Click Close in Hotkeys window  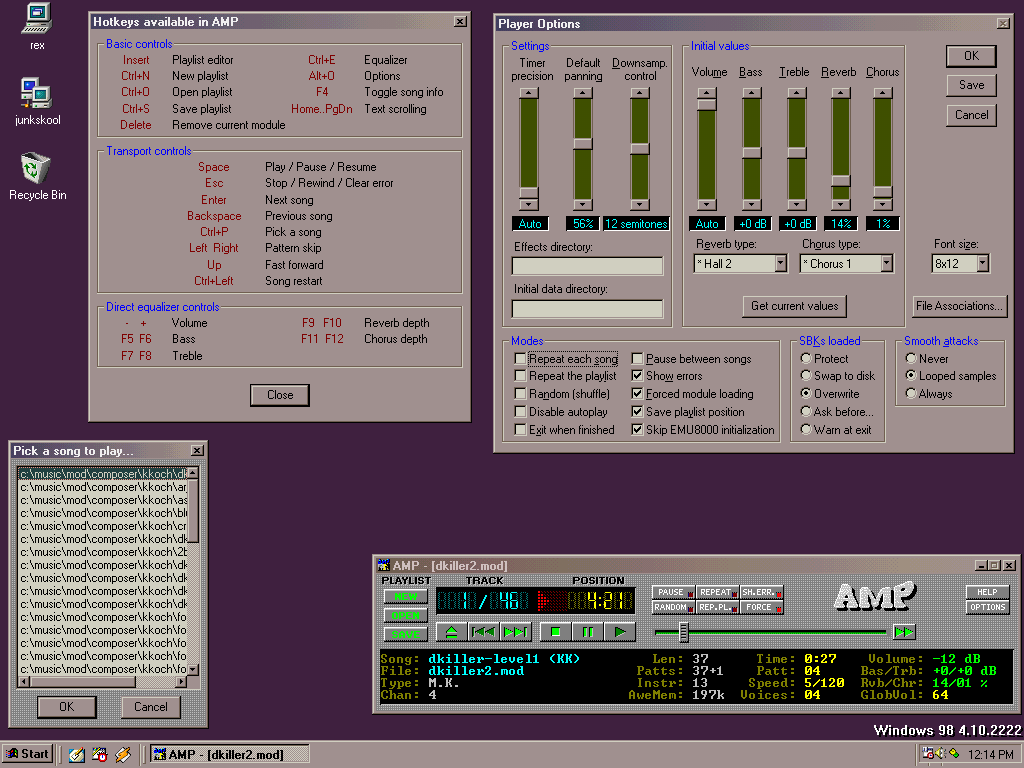[x=280, y=395]
